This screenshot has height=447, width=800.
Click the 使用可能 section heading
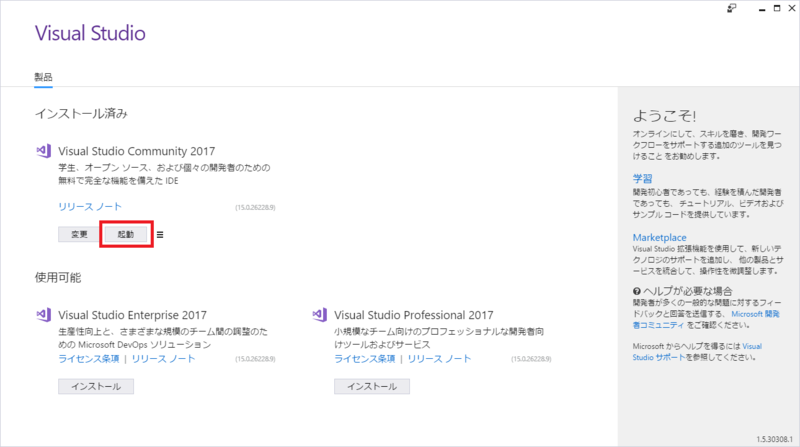pyautogui.click(x=58, y=278)
